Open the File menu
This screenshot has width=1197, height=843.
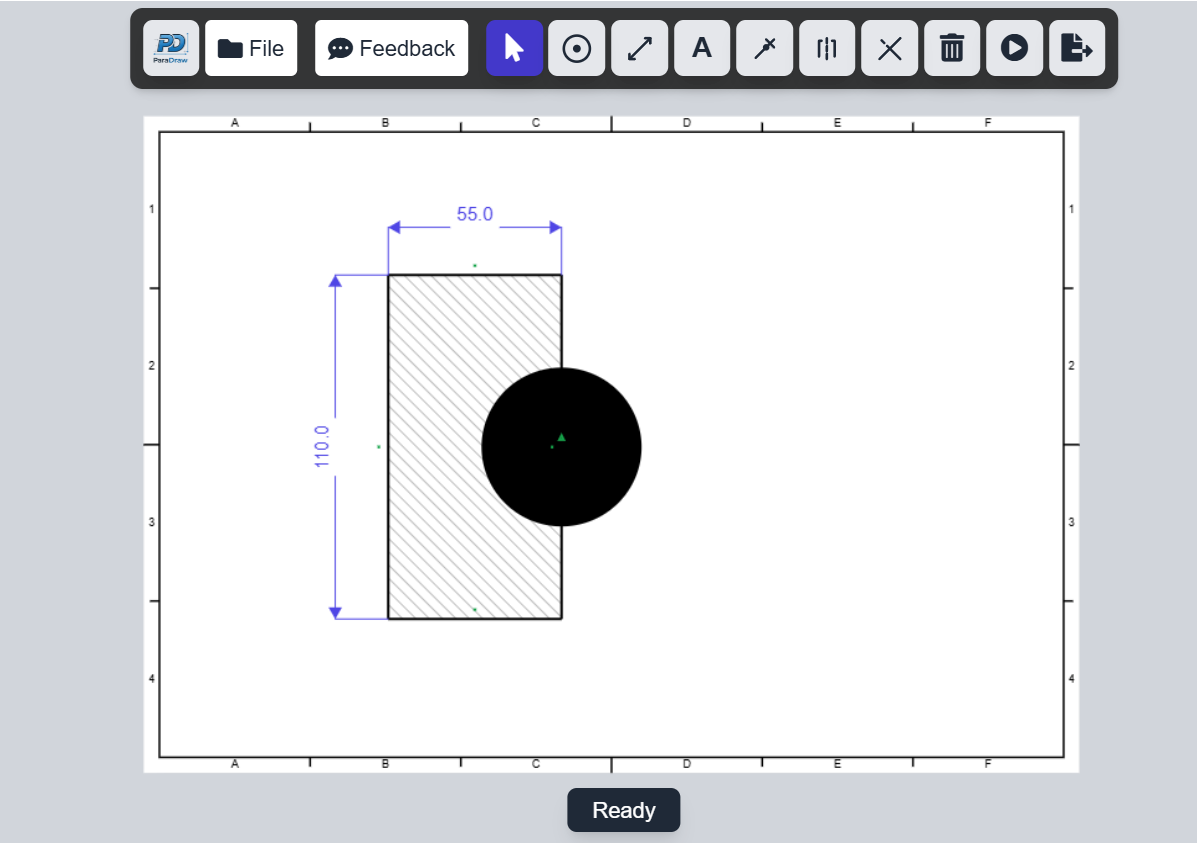251,47
